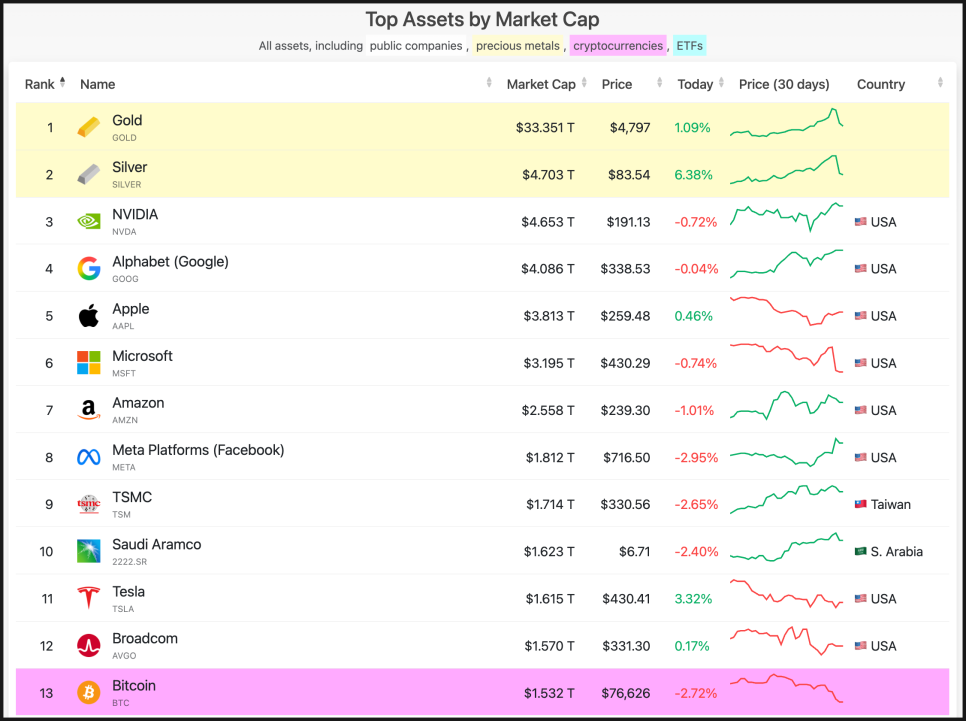Sort table by Today change column

coord(695,84)
